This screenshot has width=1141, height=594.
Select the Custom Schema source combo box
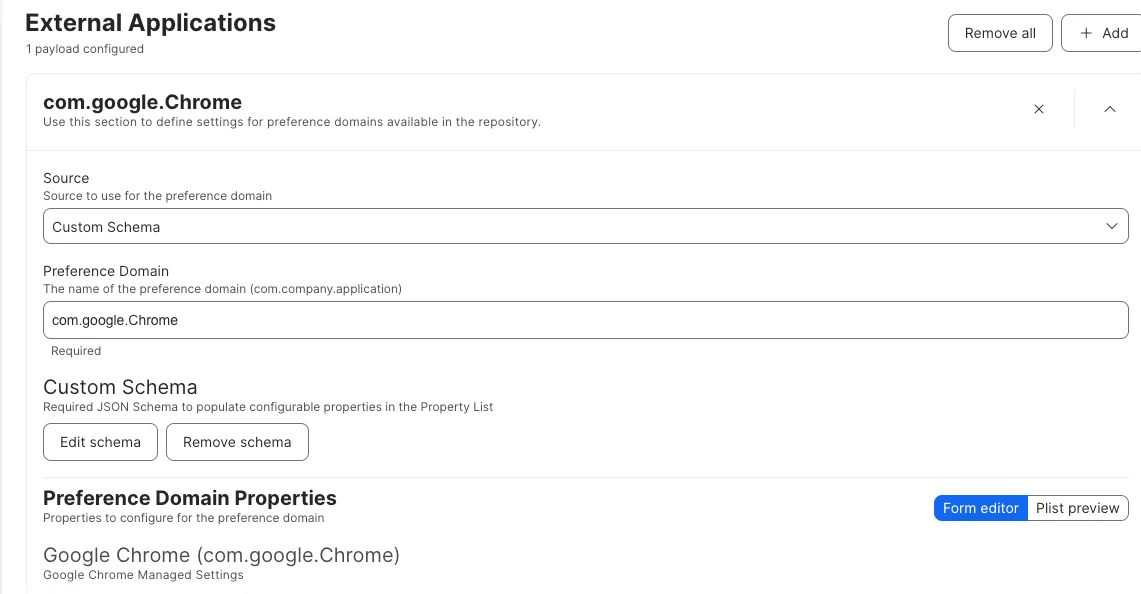[586, 226]
